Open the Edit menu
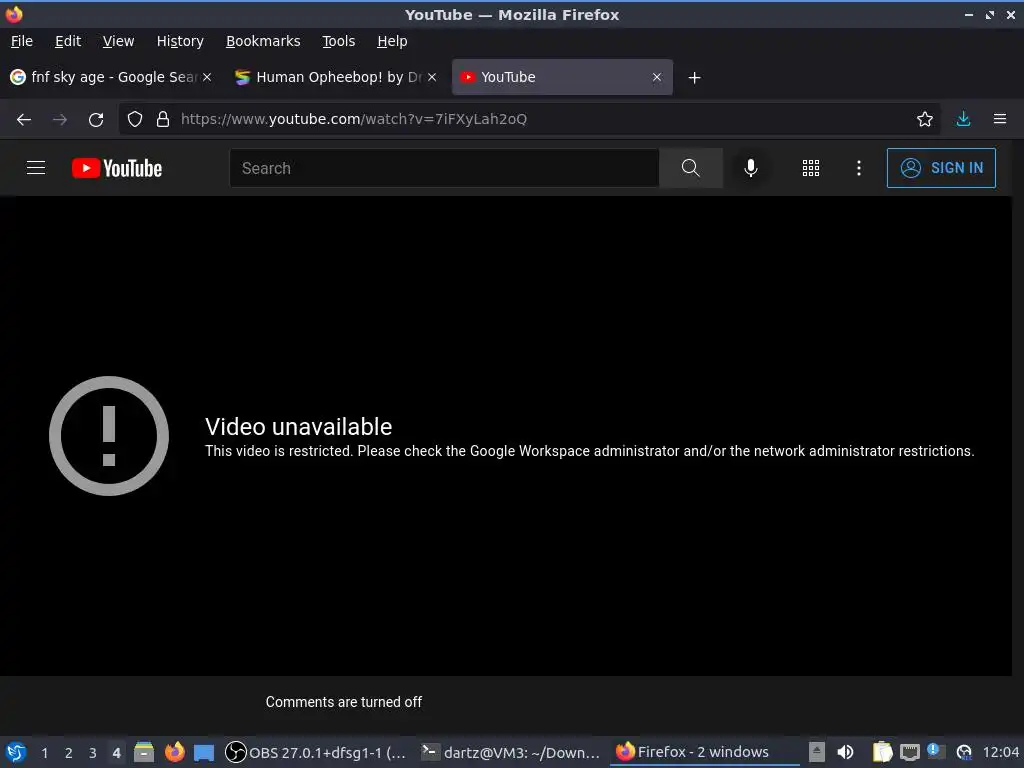The width and height of the screenshot is (1024, 768). (68, 41)
